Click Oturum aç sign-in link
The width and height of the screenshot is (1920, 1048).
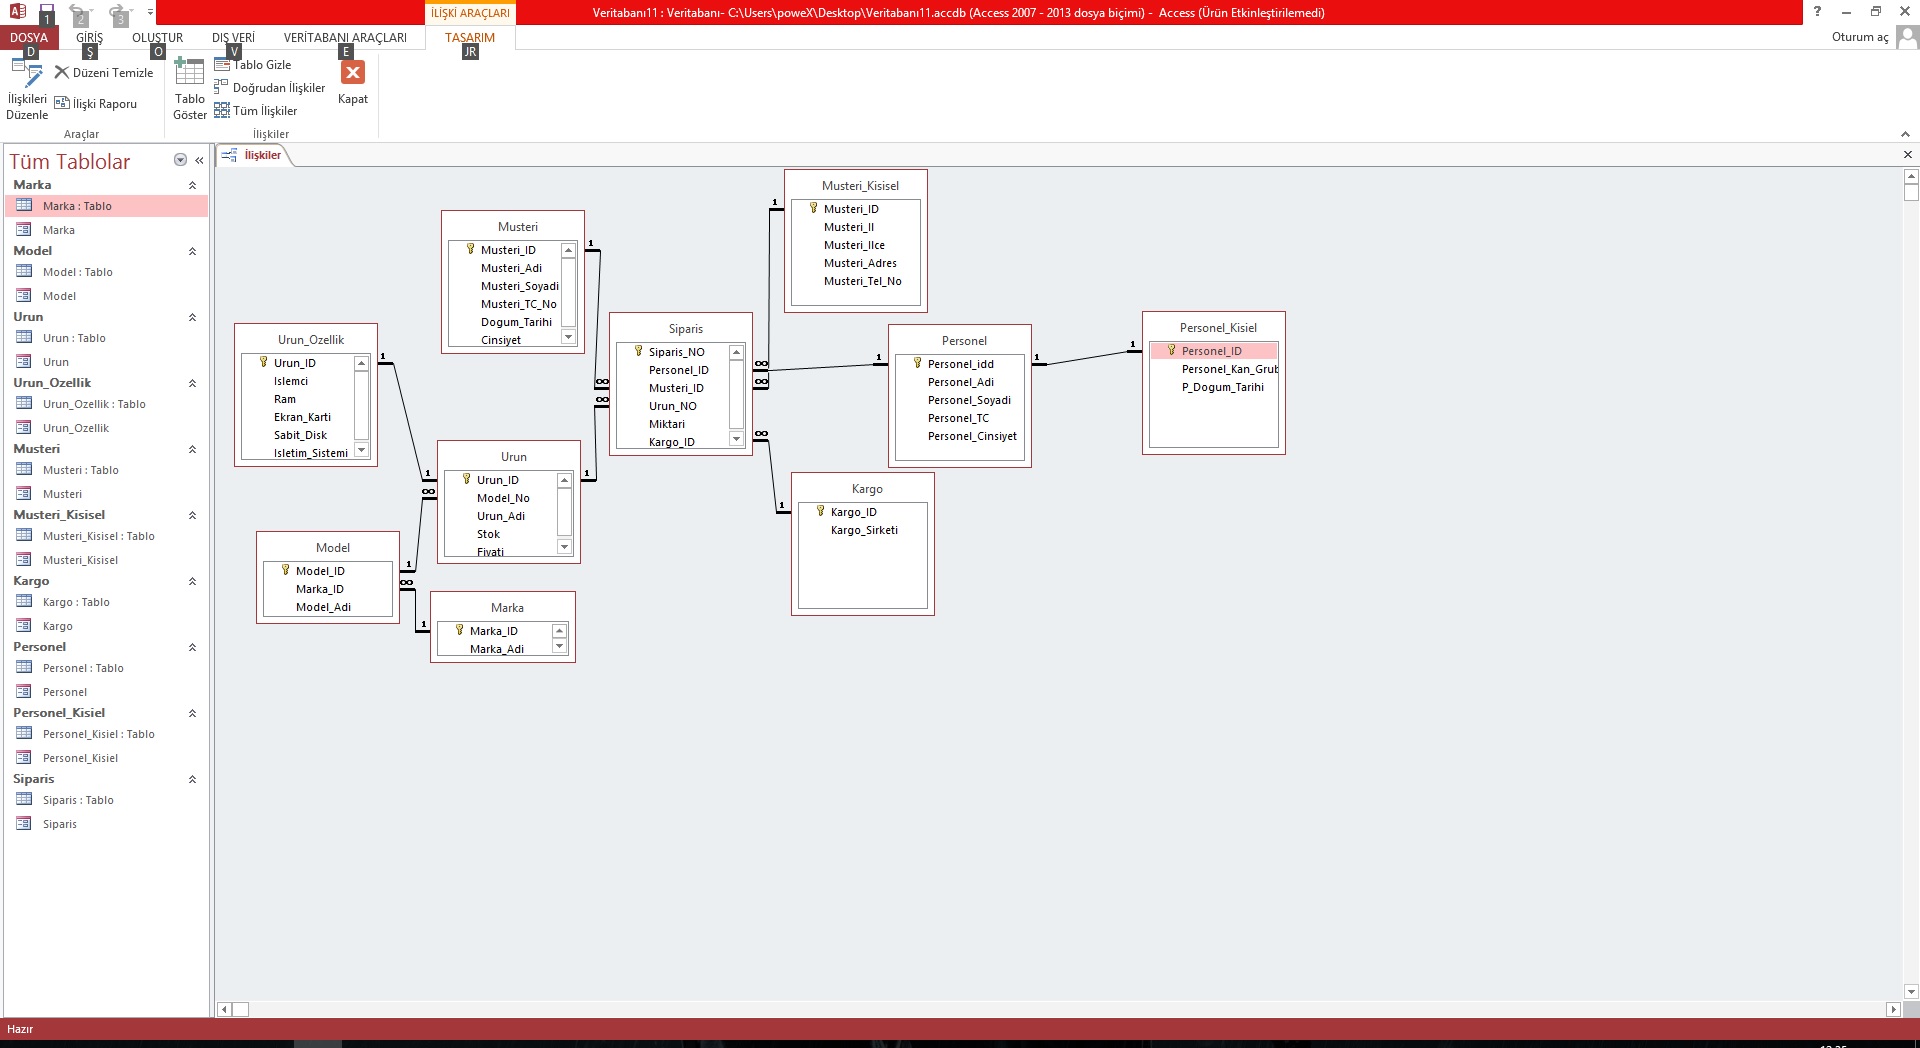click(x=1859, y=37)
